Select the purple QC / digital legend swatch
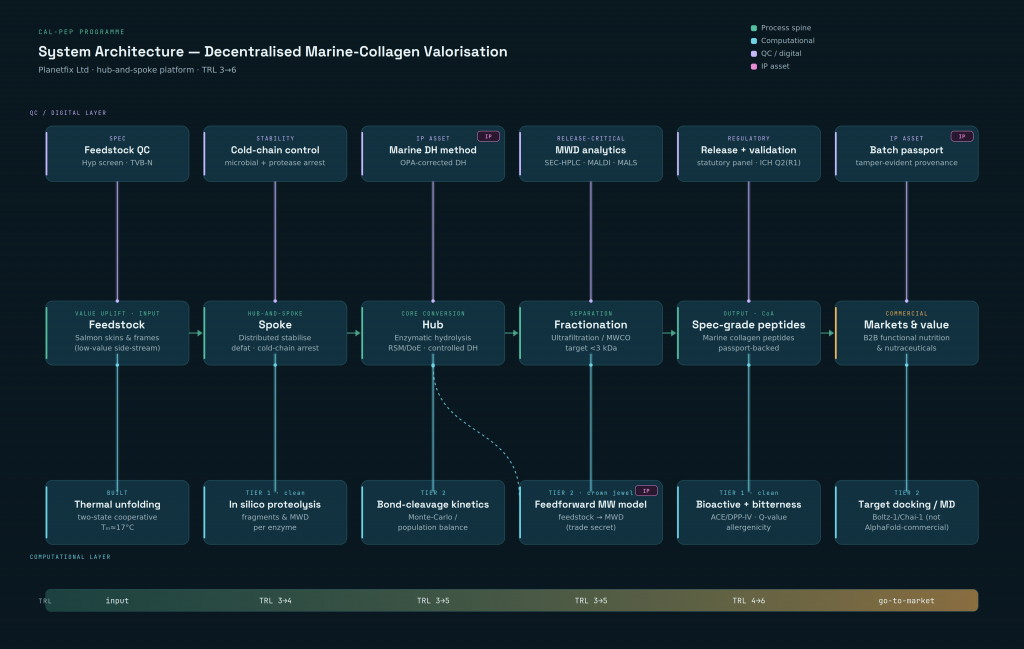Viewport: 1024px width, 649px height. (x=754, y=54)
